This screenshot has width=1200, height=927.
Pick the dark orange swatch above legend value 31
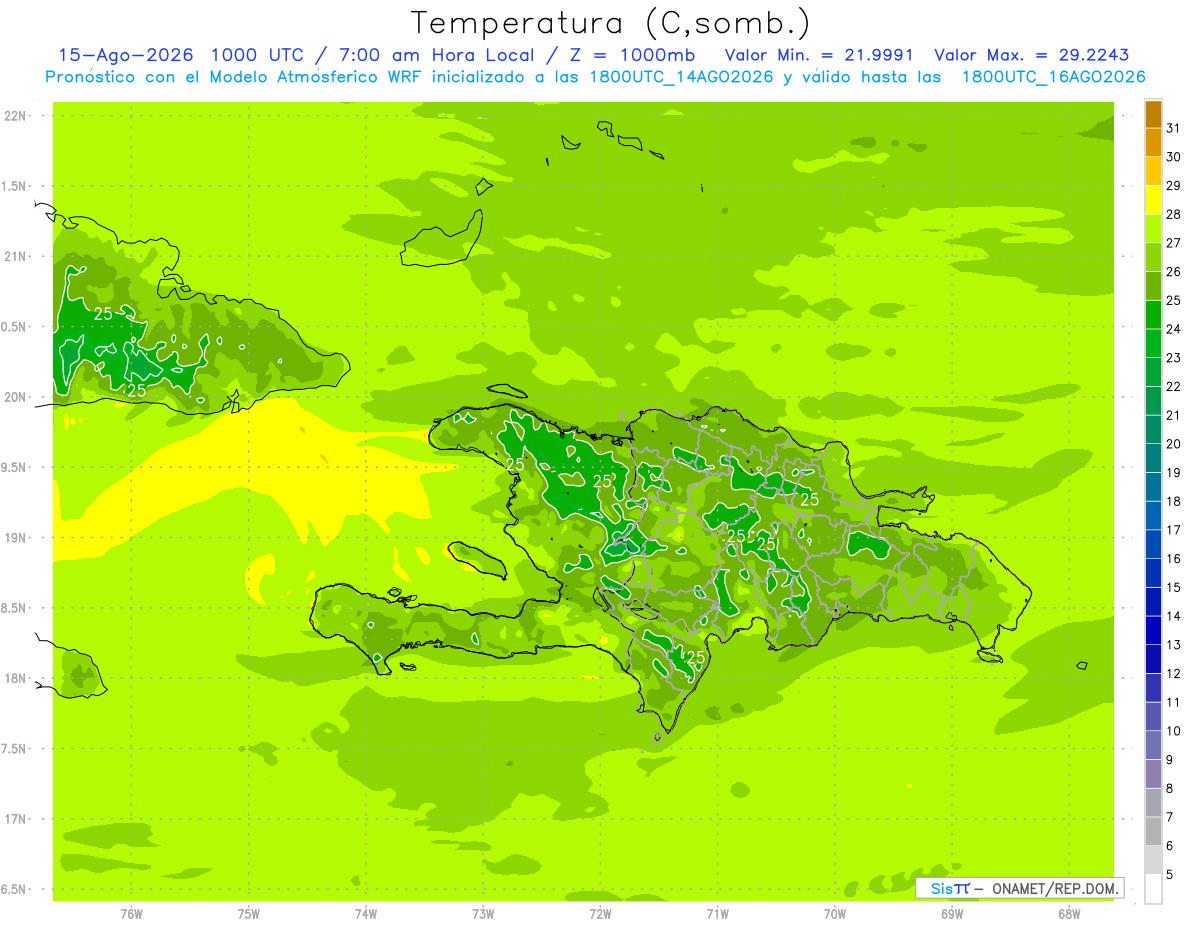click(x=1153, y=115)
